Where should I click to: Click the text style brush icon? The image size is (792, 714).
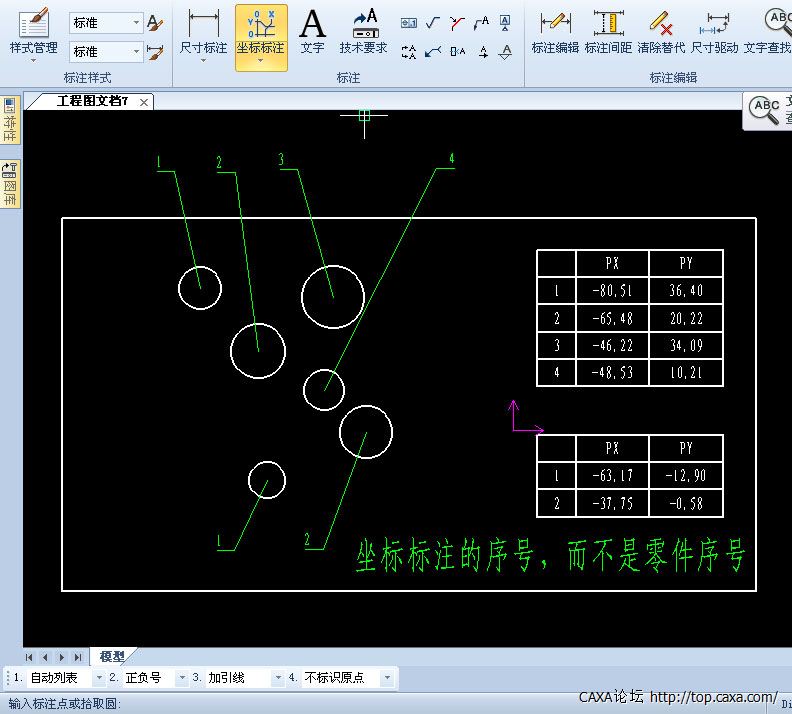[155, 23]
